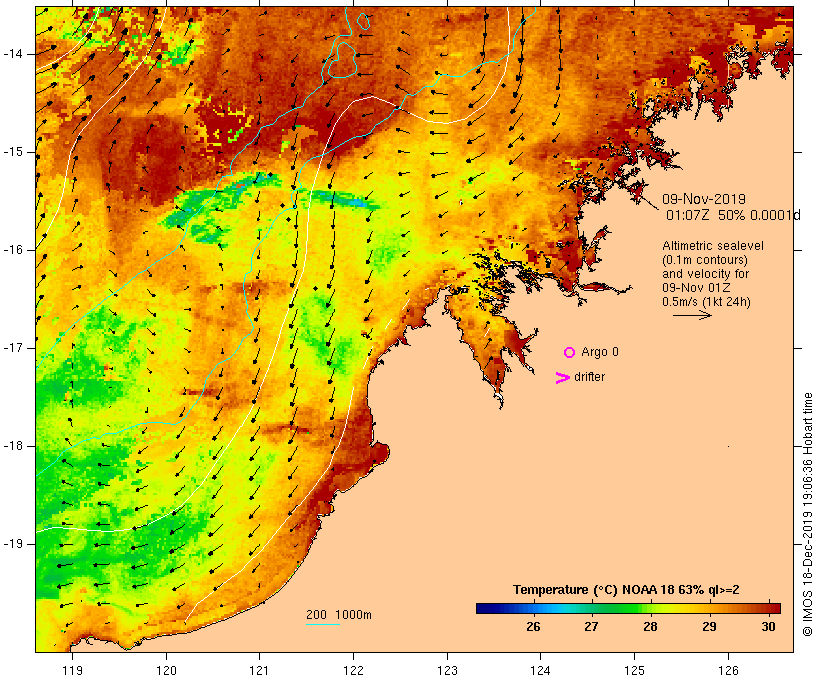Screen dimensions: 820x680
Task: Click the longitude axis label 126
Action: point(728,670)
